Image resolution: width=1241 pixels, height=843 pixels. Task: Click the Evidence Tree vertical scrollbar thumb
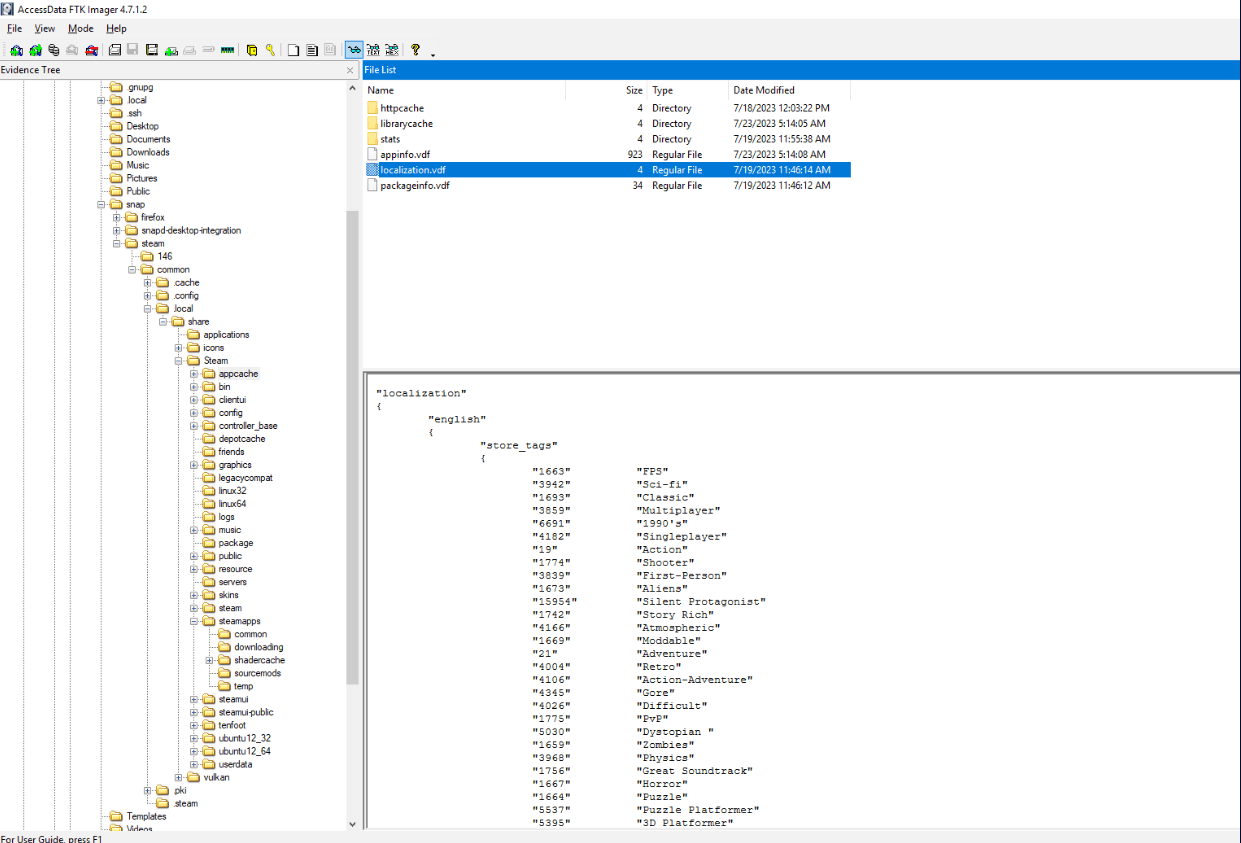[x=352, y=447]
